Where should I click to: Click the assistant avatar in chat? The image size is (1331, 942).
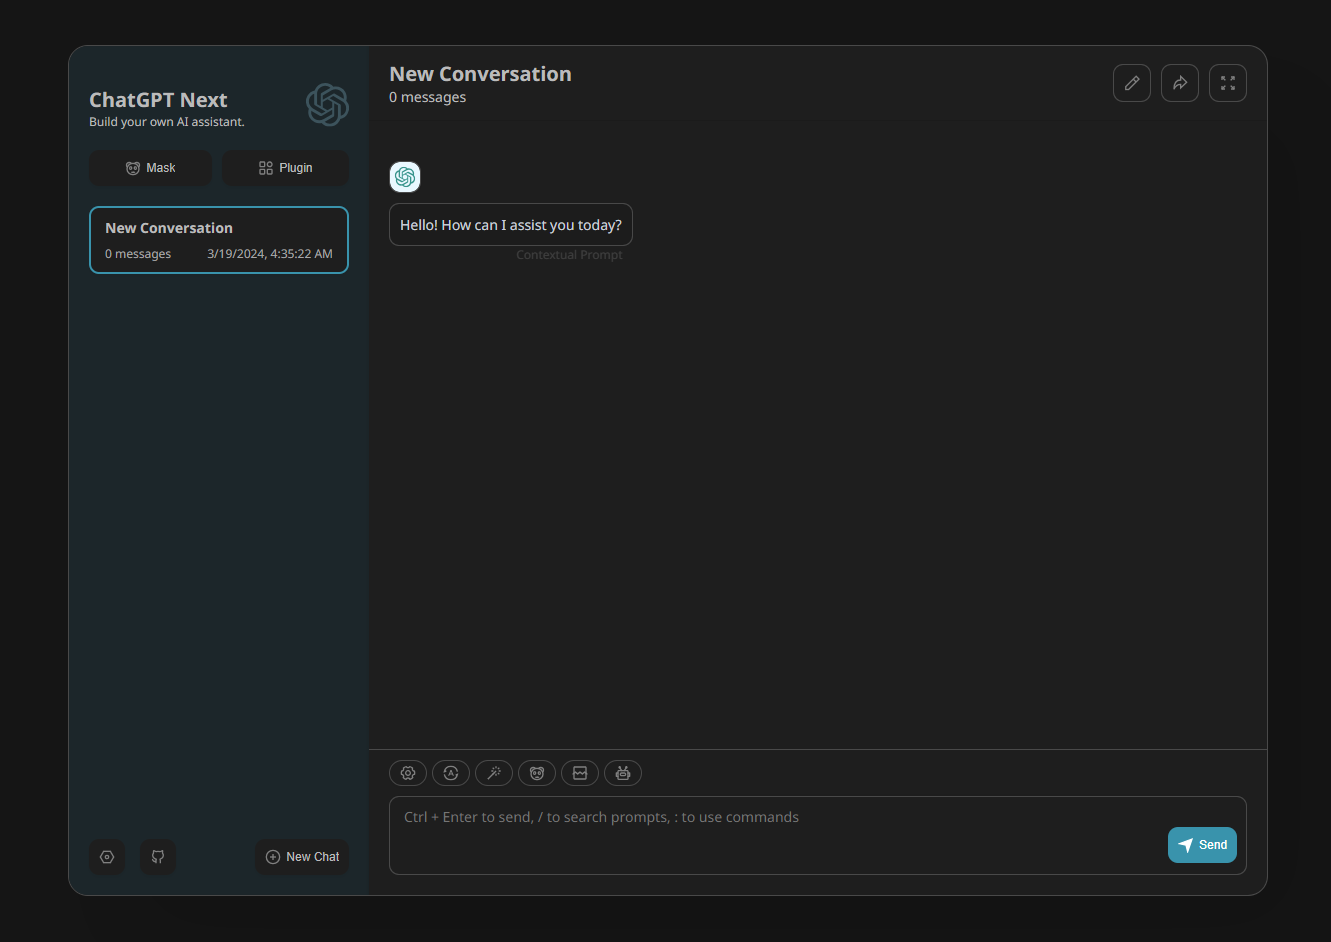point(405,177)
